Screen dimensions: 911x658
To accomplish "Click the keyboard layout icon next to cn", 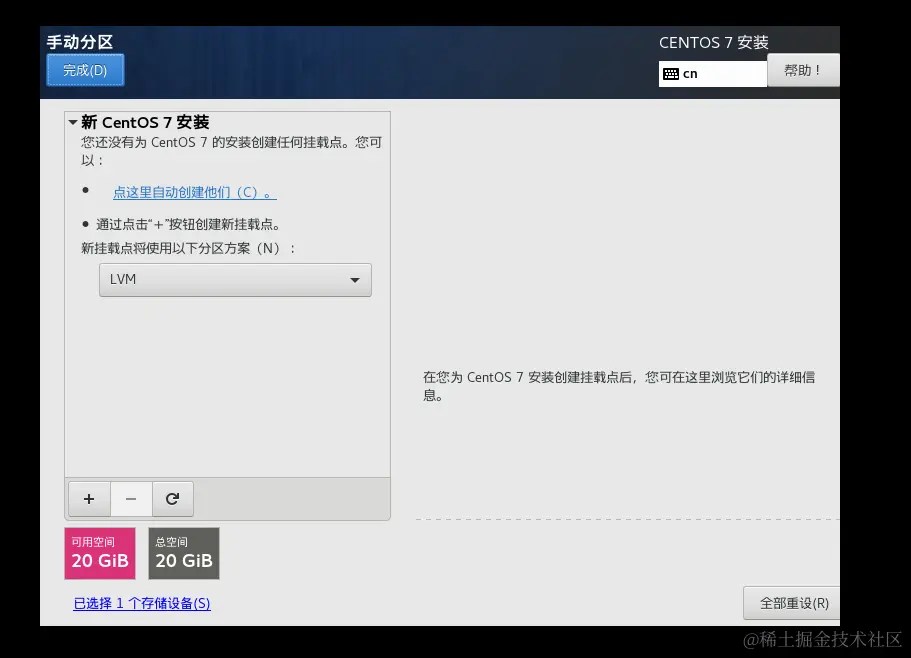I will pos(671,74).
